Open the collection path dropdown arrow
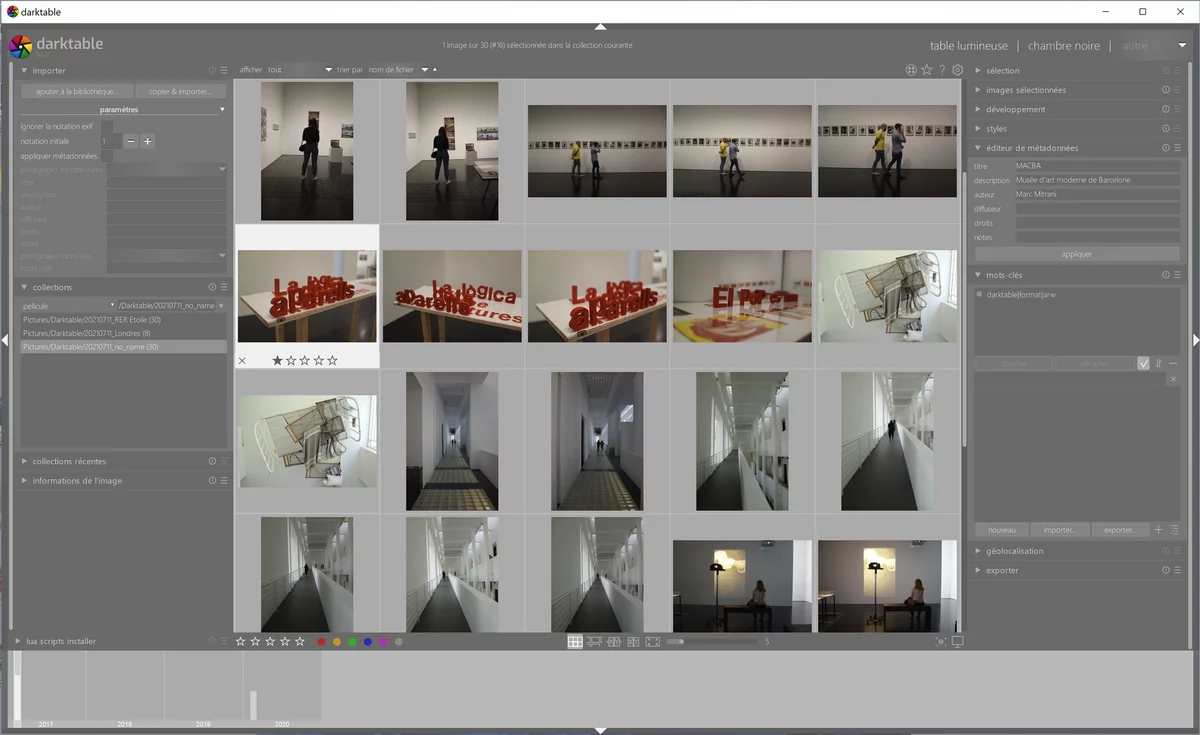The height and width of the screenshot is (735, 1200). coord(220,306)
